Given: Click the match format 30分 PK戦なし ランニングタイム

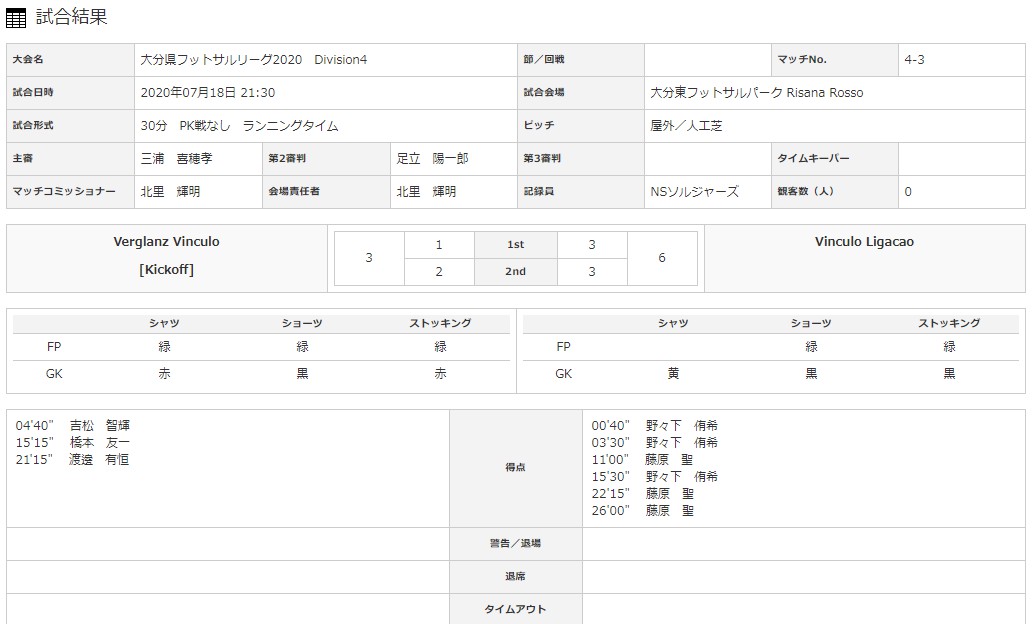Looking at the screenshot, I should click(x=240, y=126).
